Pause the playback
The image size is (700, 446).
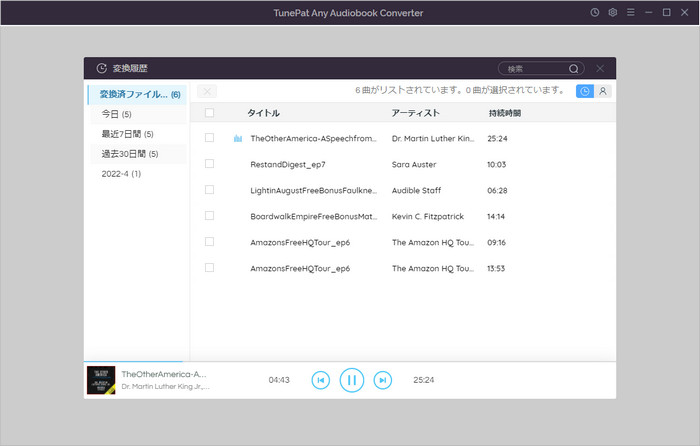pos(352,380)
